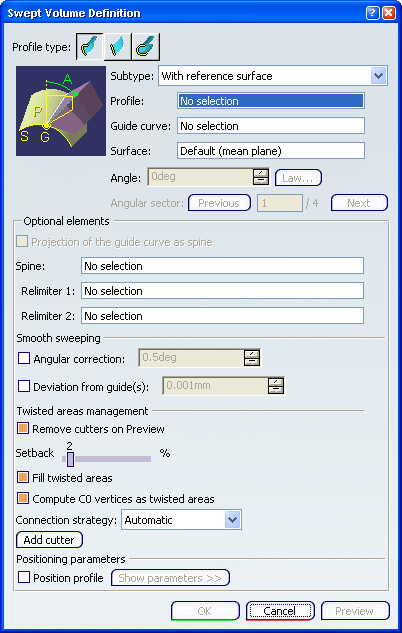This screenshot has height=633, width=402.
Task: Toggle Compute C0 vertices as twisted areas
Action: click(x=23, y=498)
